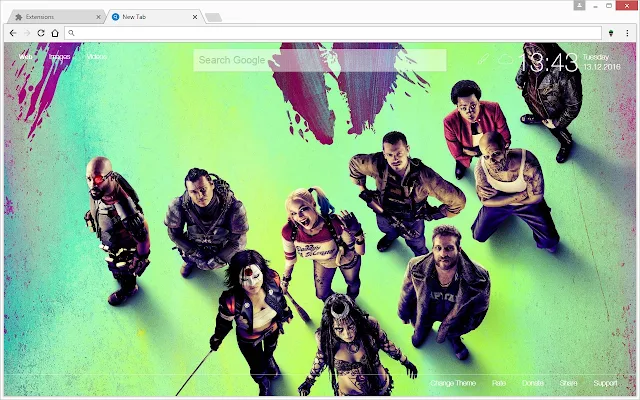Open the weather cloud icon
Screen dimensions: 640x400
coord(505,60)
